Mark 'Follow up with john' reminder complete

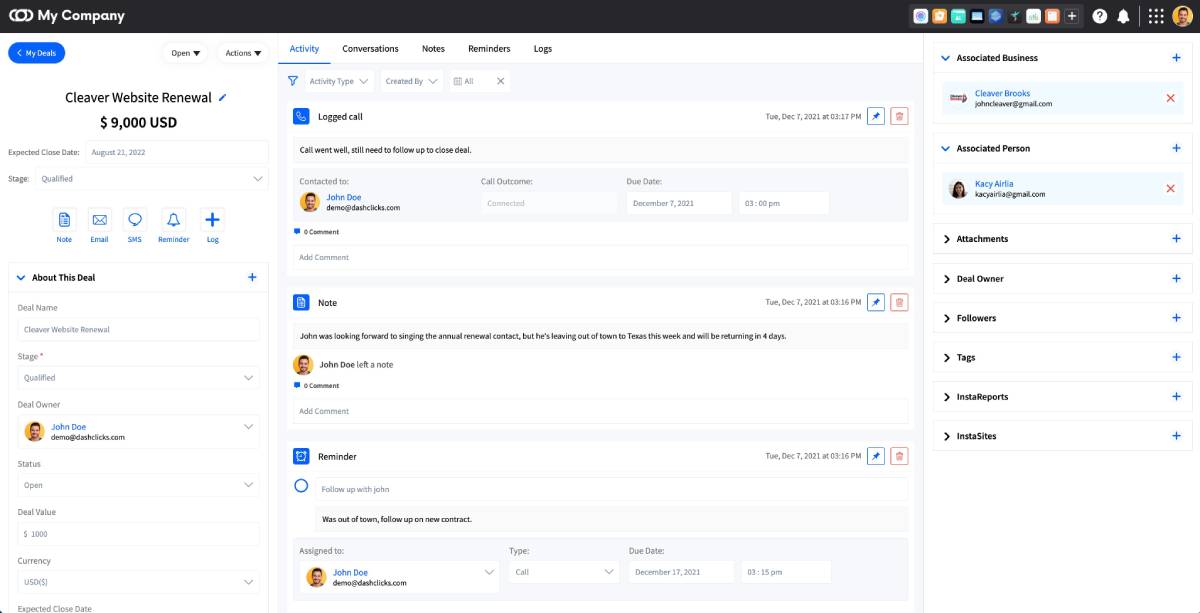click(x=301, y=486)
